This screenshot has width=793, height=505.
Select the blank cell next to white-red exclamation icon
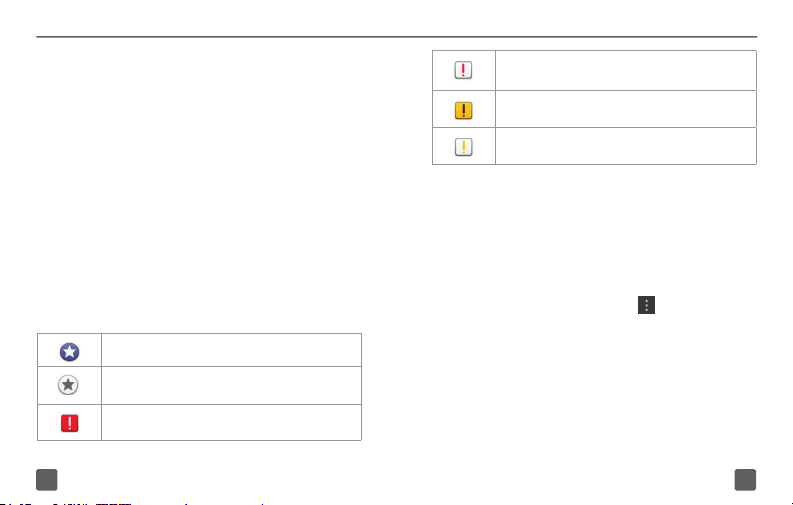[626, 70]
